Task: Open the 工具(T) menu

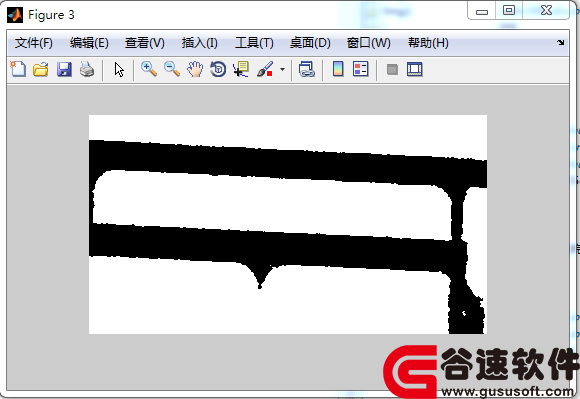Action: click(x=254, y=43)
